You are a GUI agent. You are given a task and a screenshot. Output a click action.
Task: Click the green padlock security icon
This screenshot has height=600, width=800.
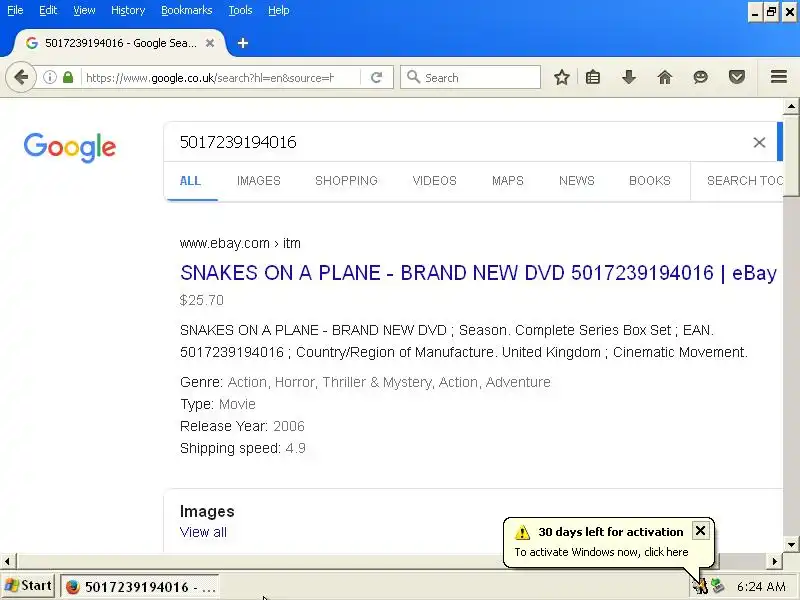[x=68, y=78]
